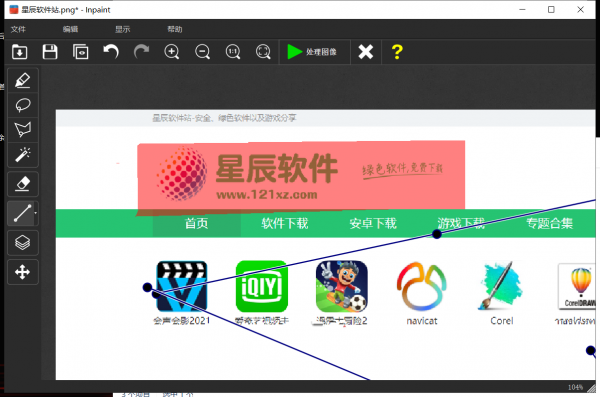Open an image file with the toolbar open icon

coord(20,52)
